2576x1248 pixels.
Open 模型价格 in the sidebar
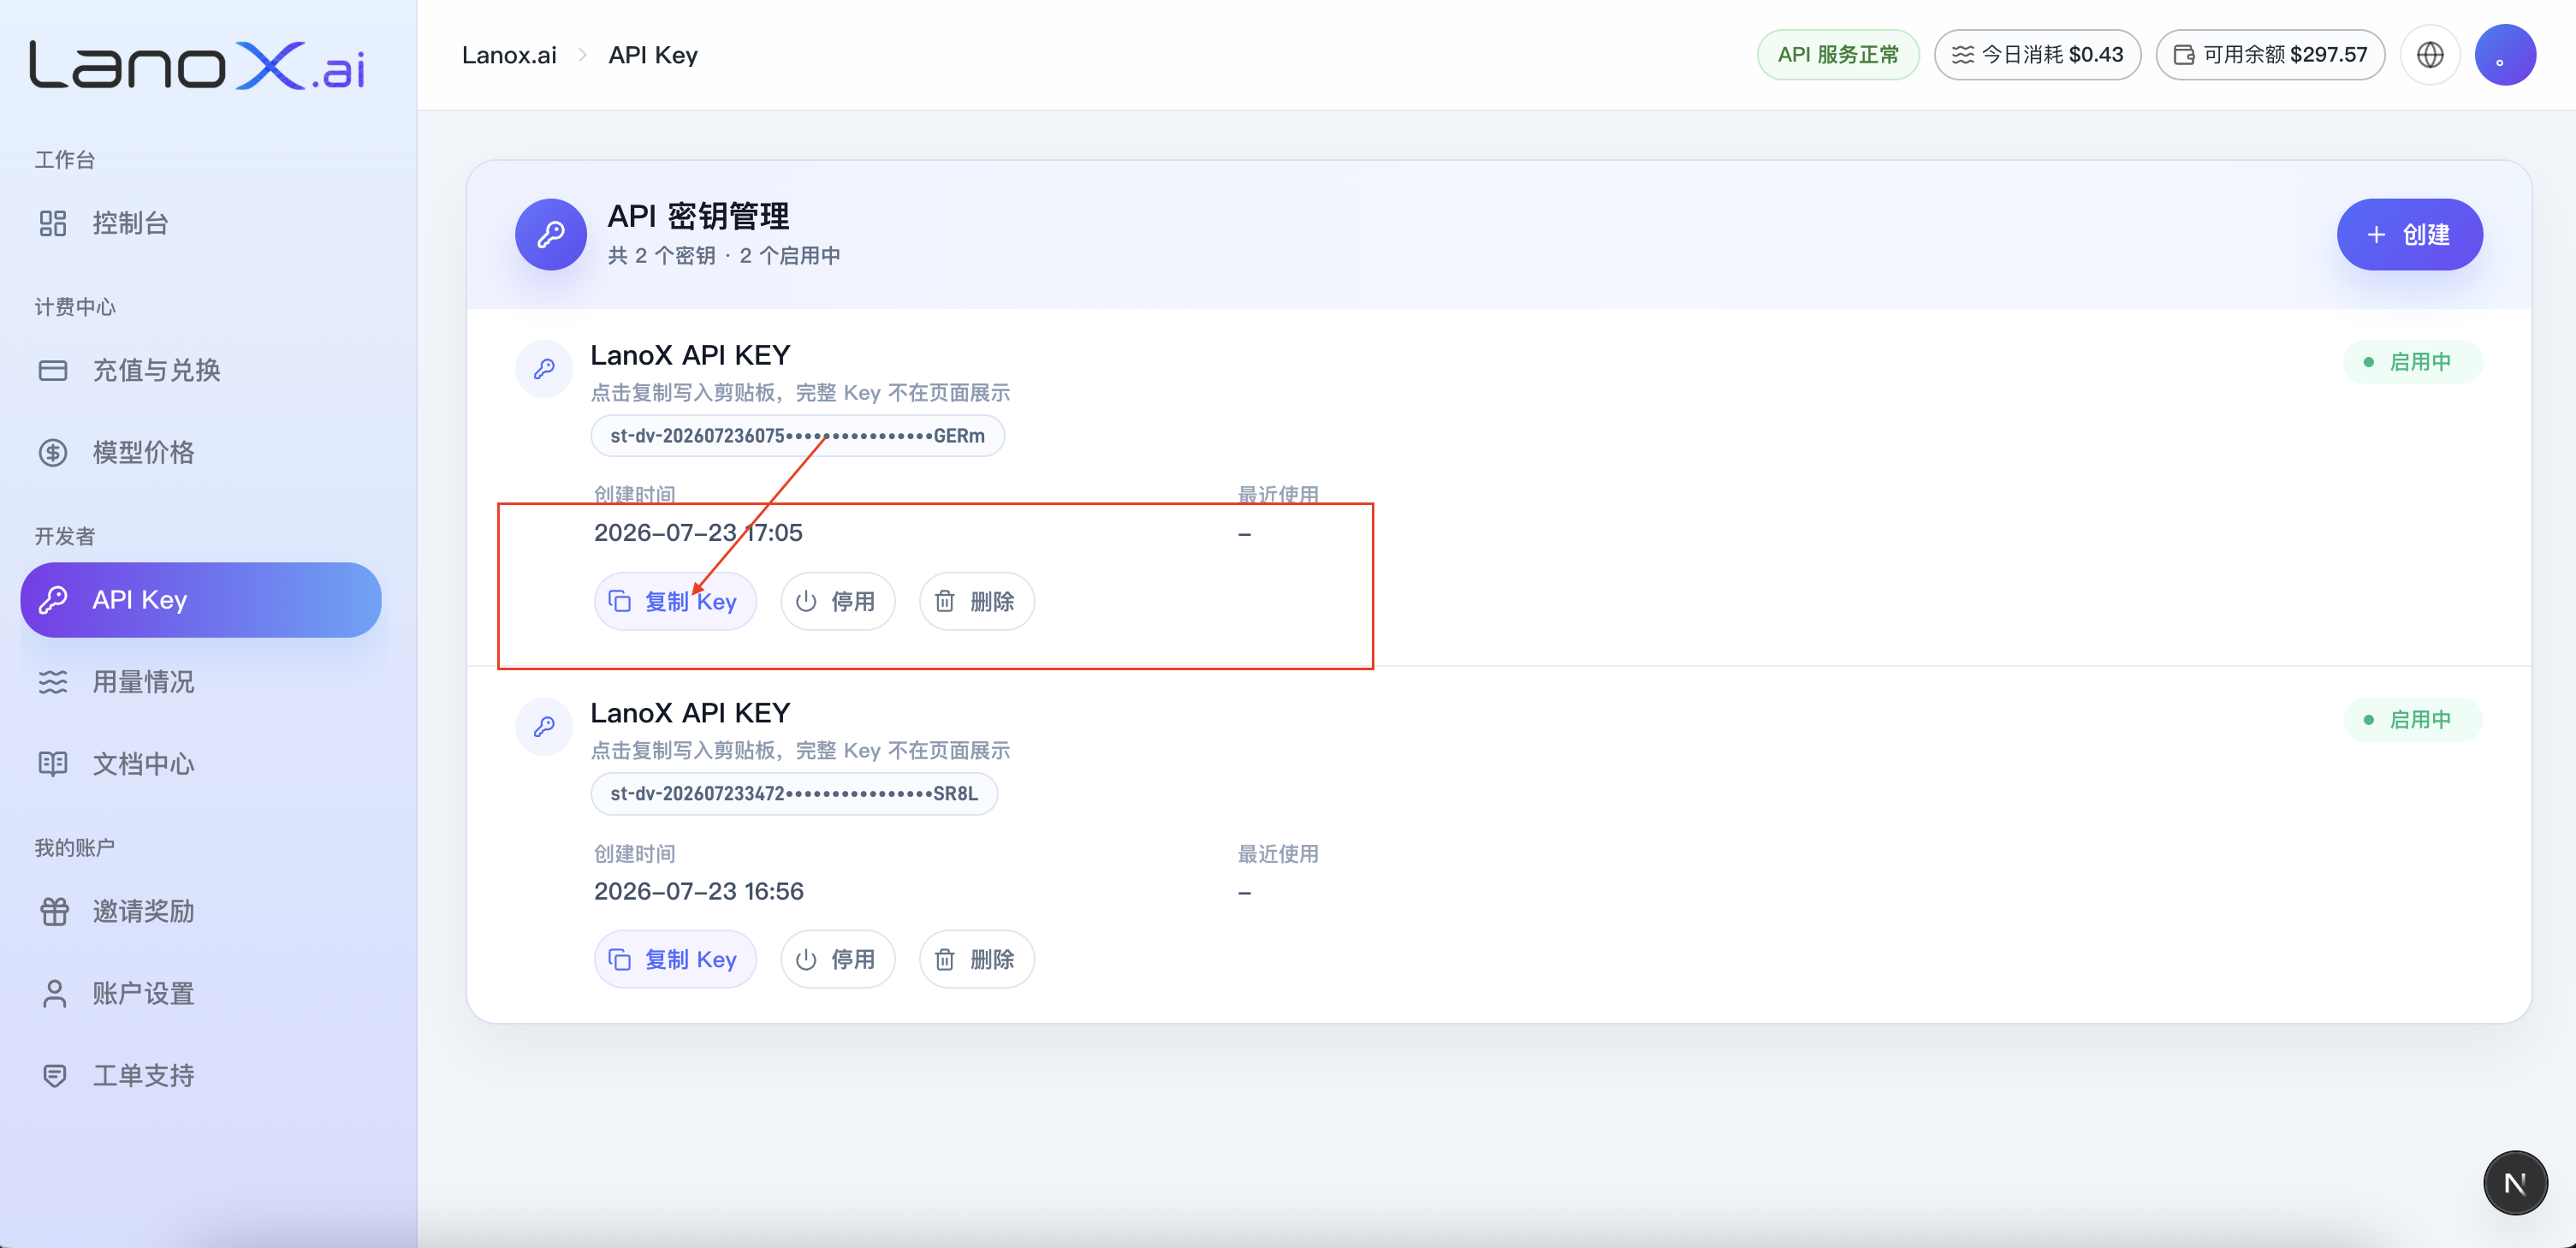[200, 452]
